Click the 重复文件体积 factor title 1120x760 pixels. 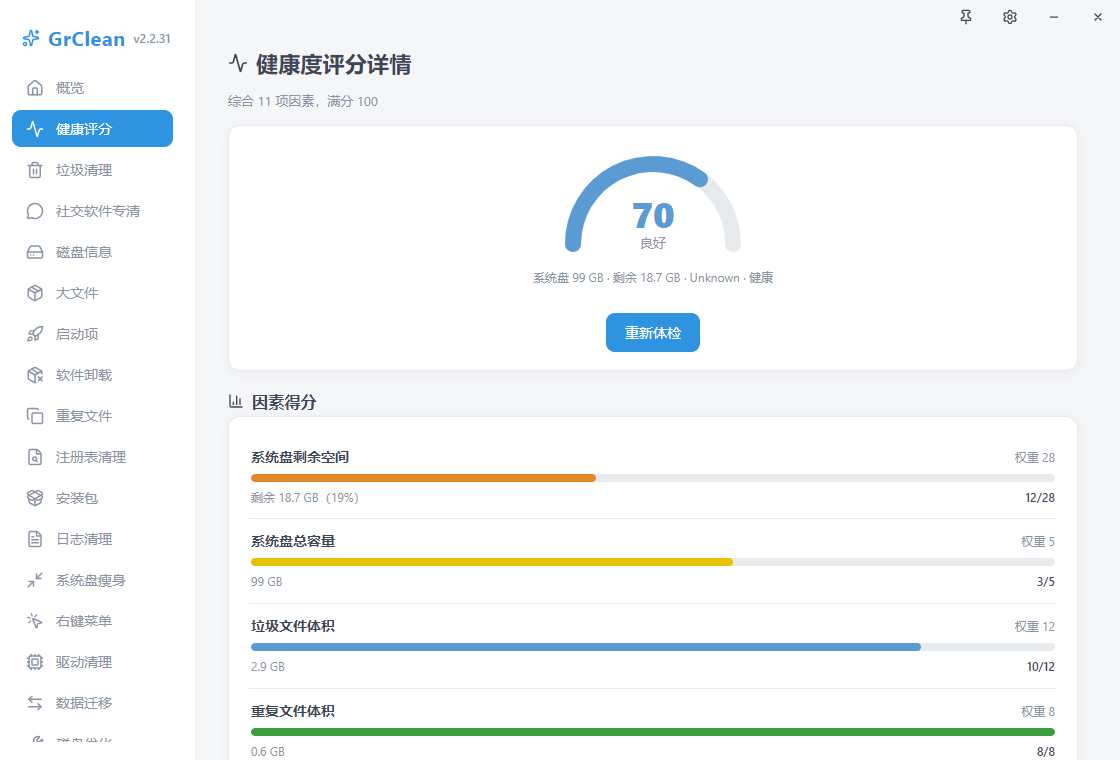click(x=293, y=711)
